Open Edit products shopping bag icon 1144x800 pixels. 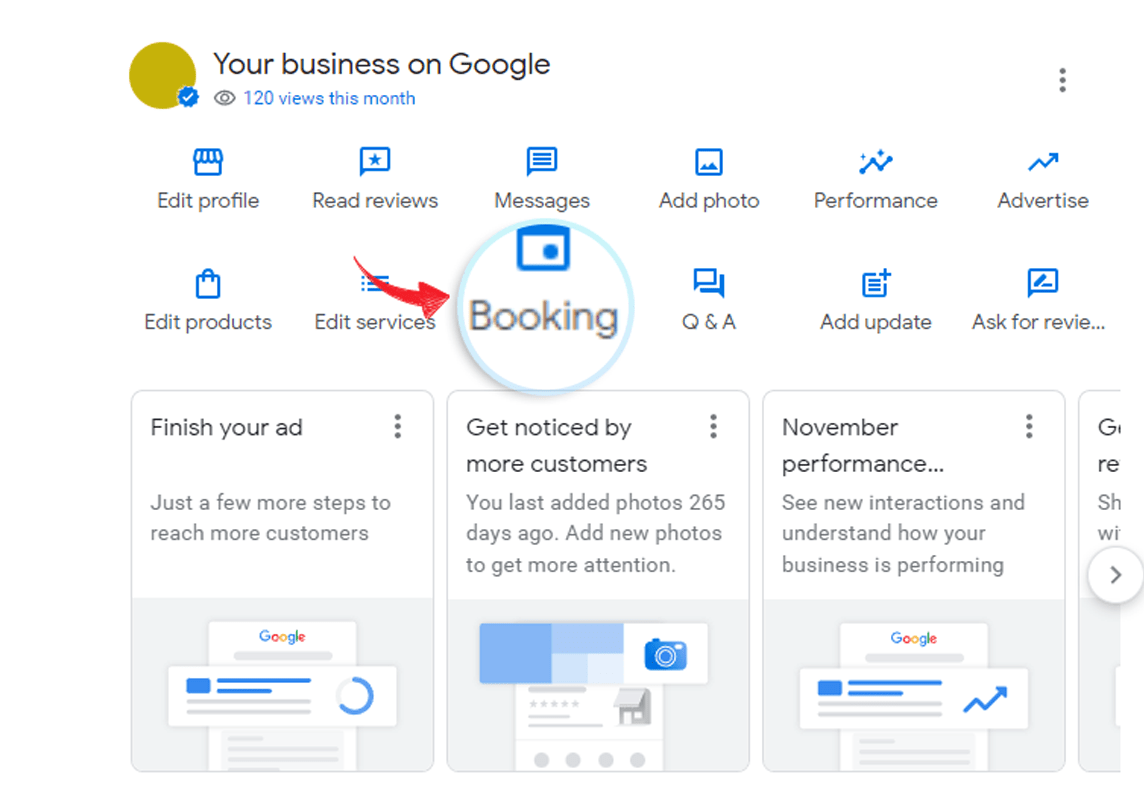208,284
